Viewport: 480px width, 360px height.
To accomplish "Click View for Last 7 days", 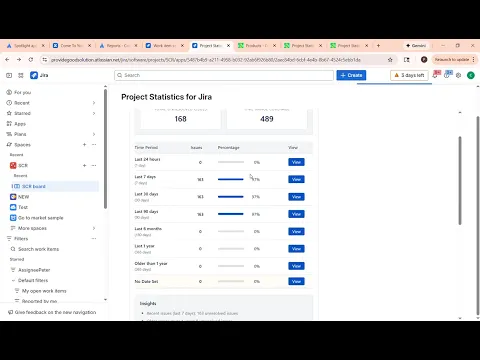I will 296,179.
